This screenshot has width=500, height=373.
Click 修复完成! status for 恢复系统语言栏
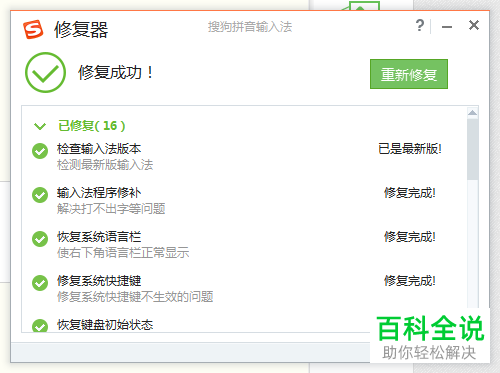[x=410, y=237]
